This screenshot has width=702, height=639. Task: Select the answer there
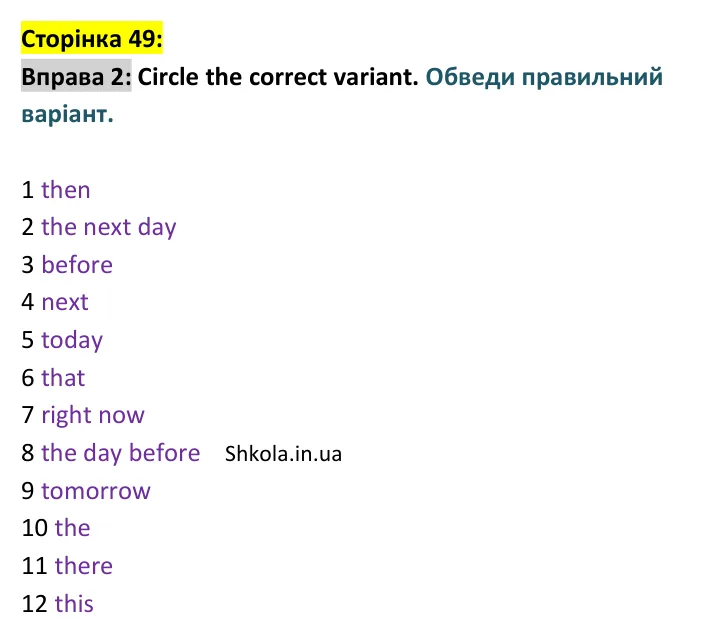84,566
